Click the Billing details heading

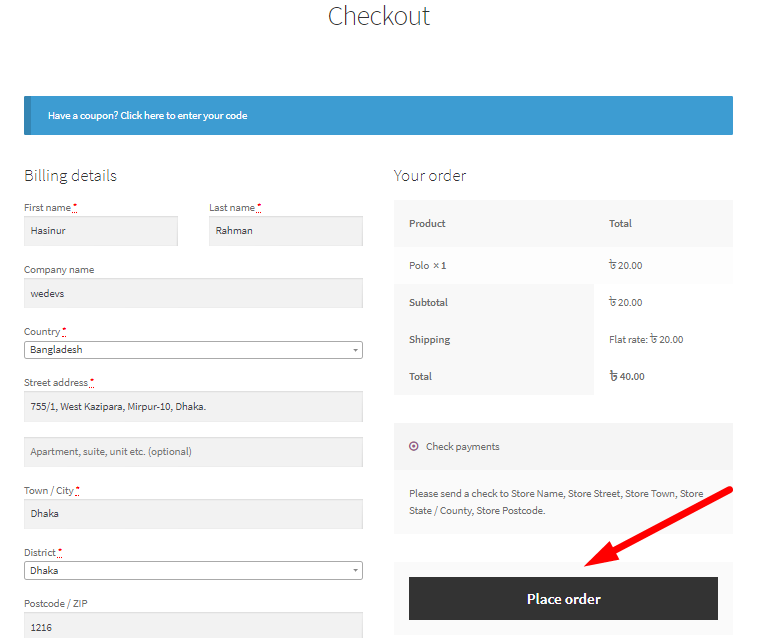click(71, 175)
